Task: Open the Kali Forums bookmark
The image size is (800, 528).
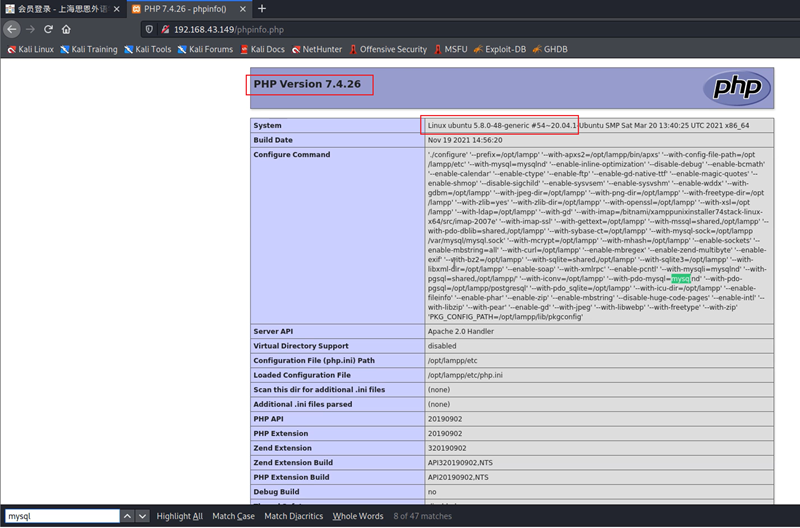Action: (205, 49)
